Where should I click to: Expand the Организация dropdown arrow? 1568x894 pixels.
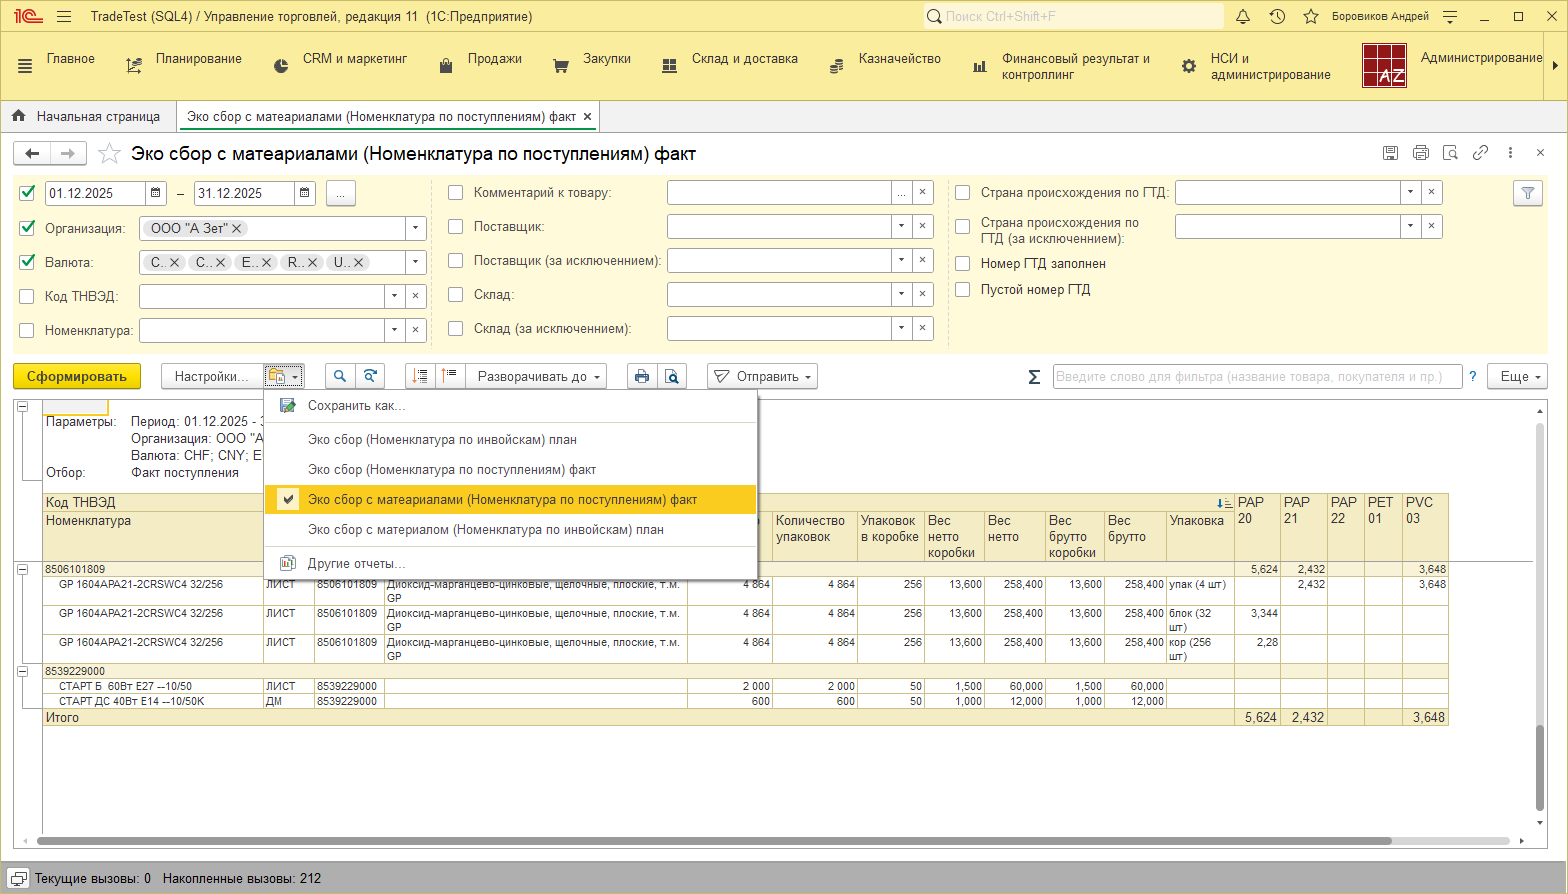[x=415, y=229]
